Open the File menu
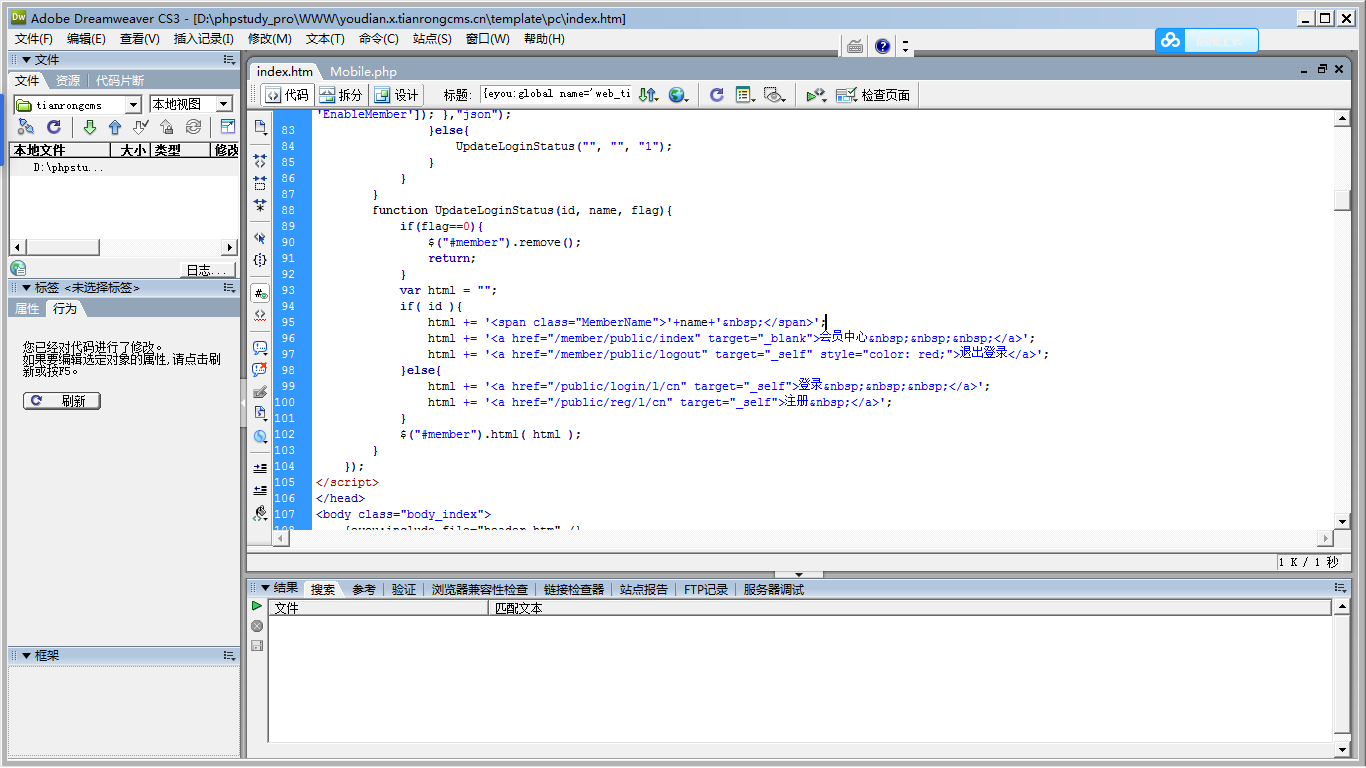 (34, 39)
